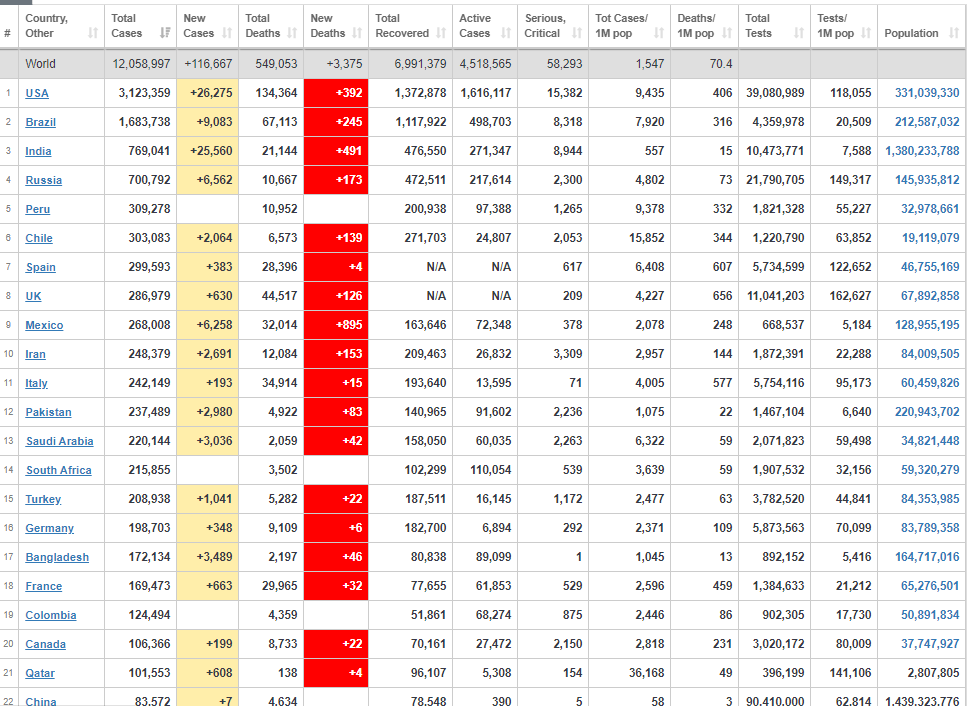969x706 pixels.
Task: Click India's population figure 1,380,233,788
Action: point(921,151)
